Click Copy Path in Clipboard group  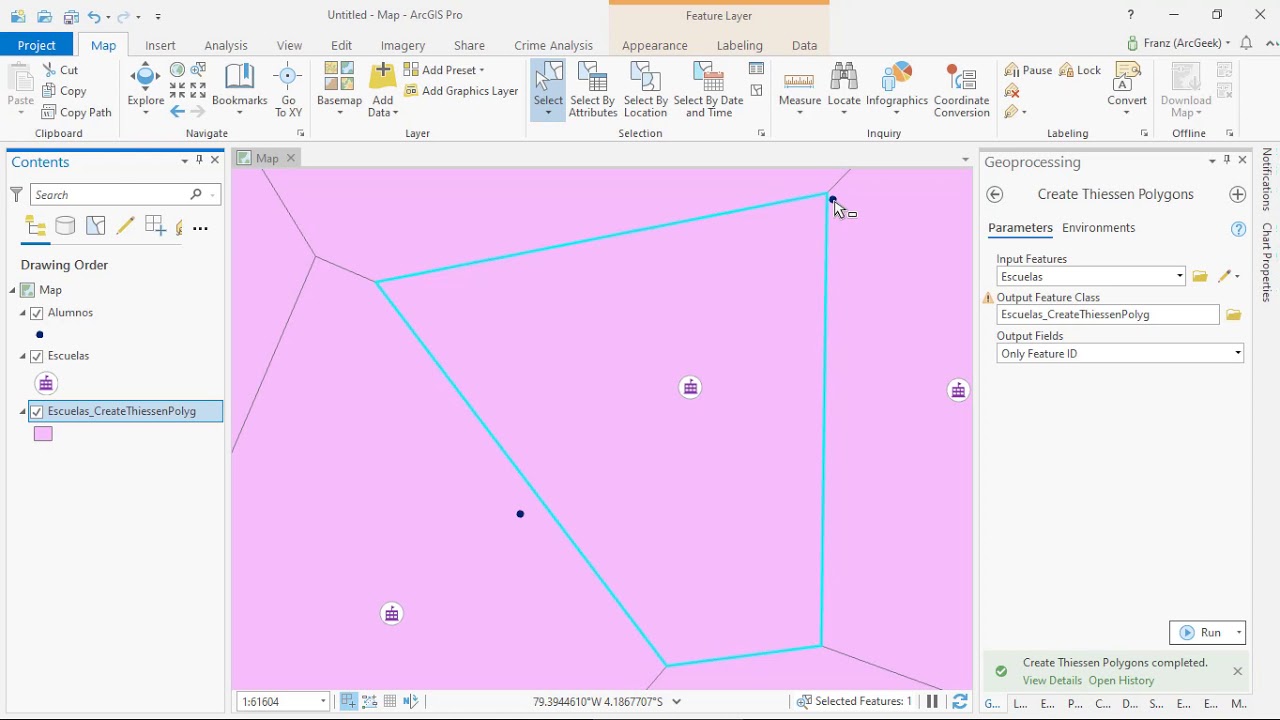click(77, 112)
